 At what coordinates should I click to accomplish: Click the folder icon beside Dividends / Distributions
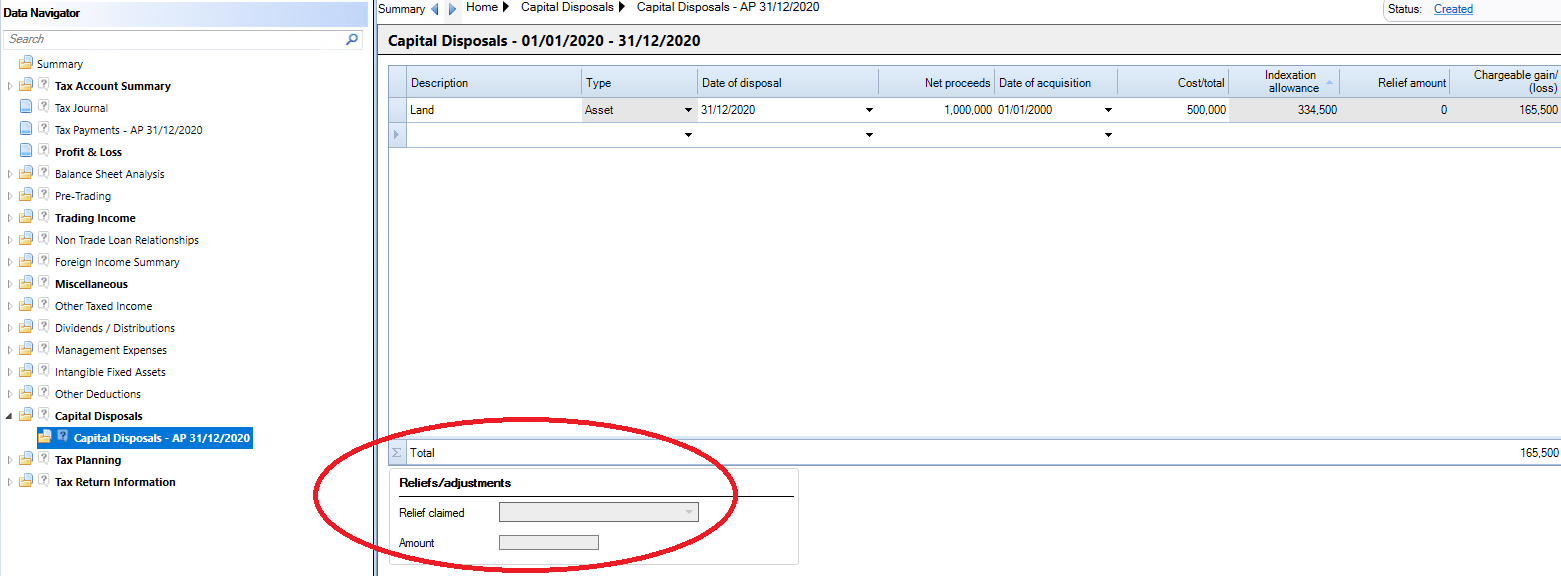click(x=26, y=328)
